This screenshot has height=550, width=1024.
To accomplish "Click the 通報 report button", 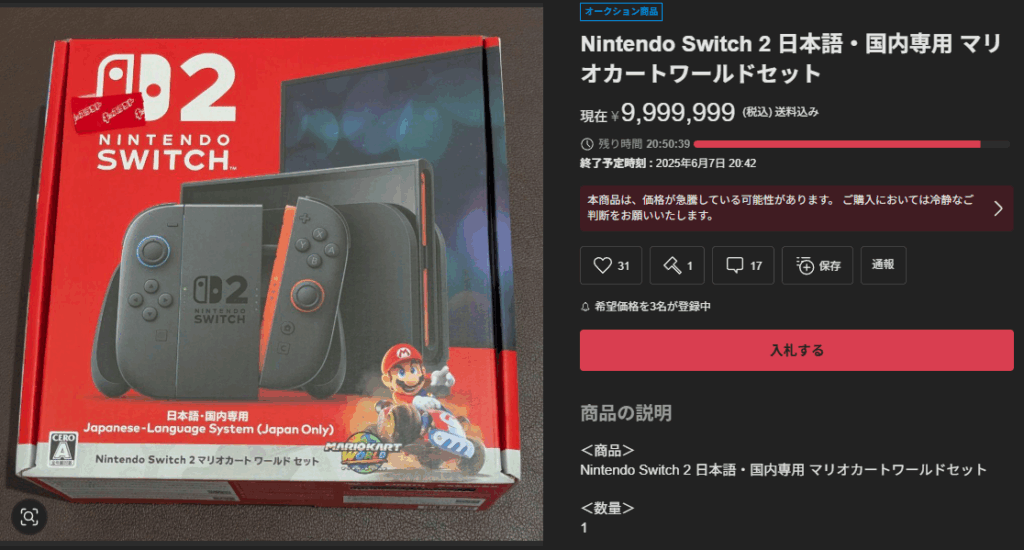I will [x=883, y=265].
